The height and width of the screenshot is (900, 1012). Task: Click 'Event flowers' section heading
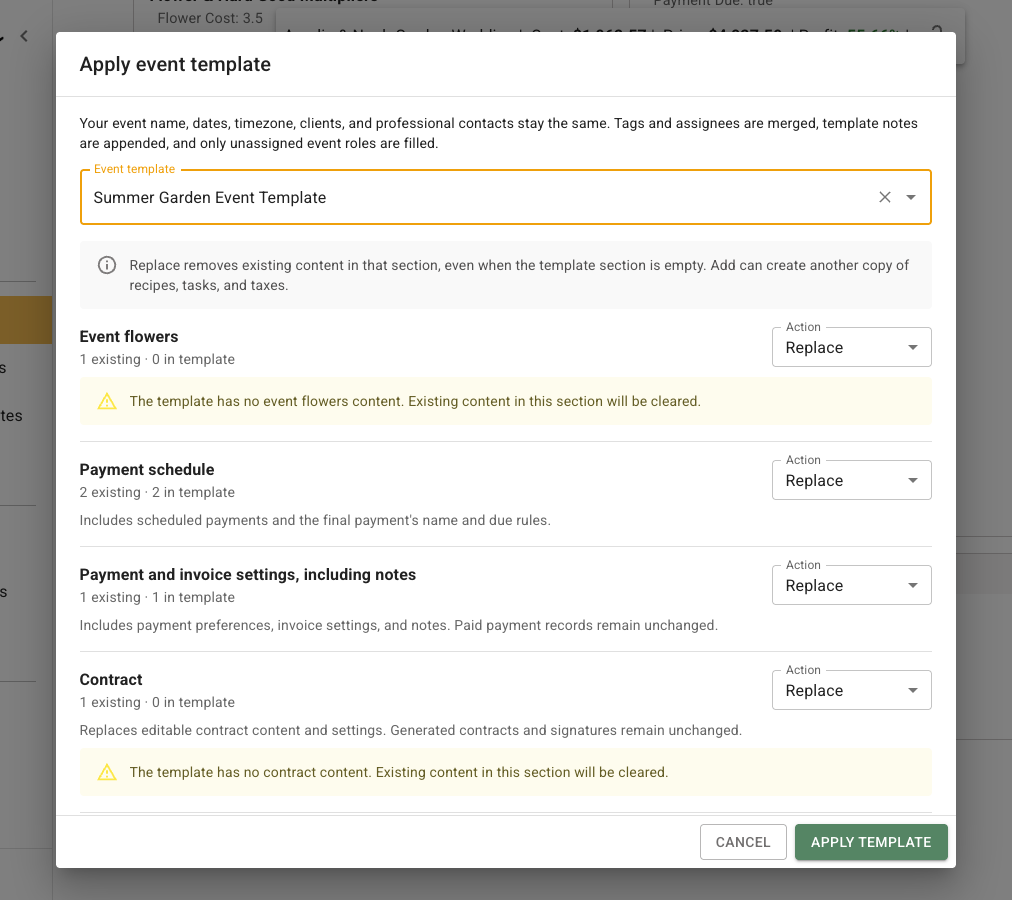[128, 336]
